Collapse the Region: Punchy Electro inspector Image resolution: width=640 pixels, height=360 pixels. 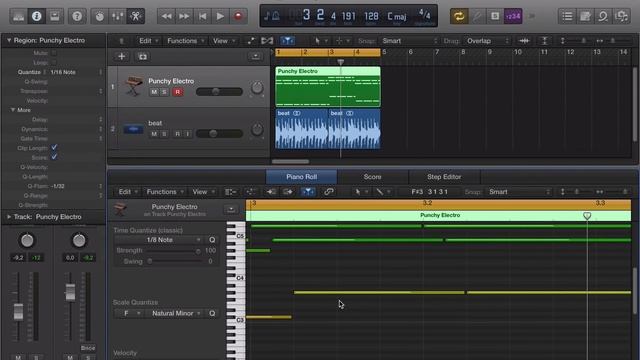tap(9, 40)
